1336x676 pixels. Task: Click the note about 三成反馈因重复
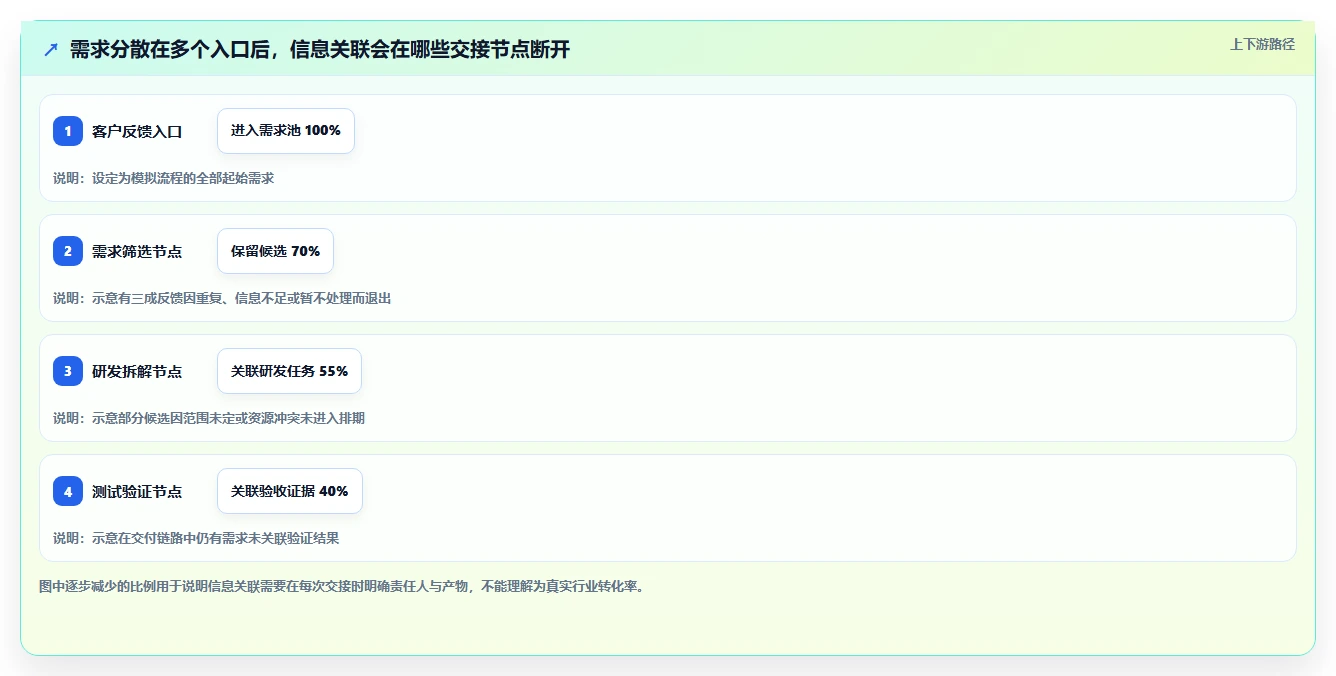click(222, 298)
